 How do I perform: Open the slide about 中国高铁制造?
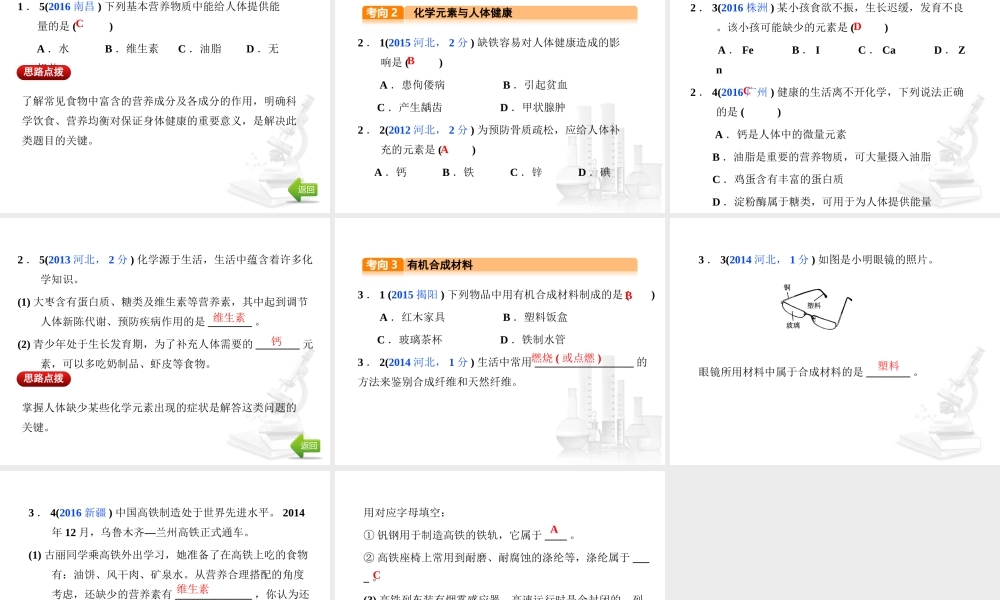[165, 535]
